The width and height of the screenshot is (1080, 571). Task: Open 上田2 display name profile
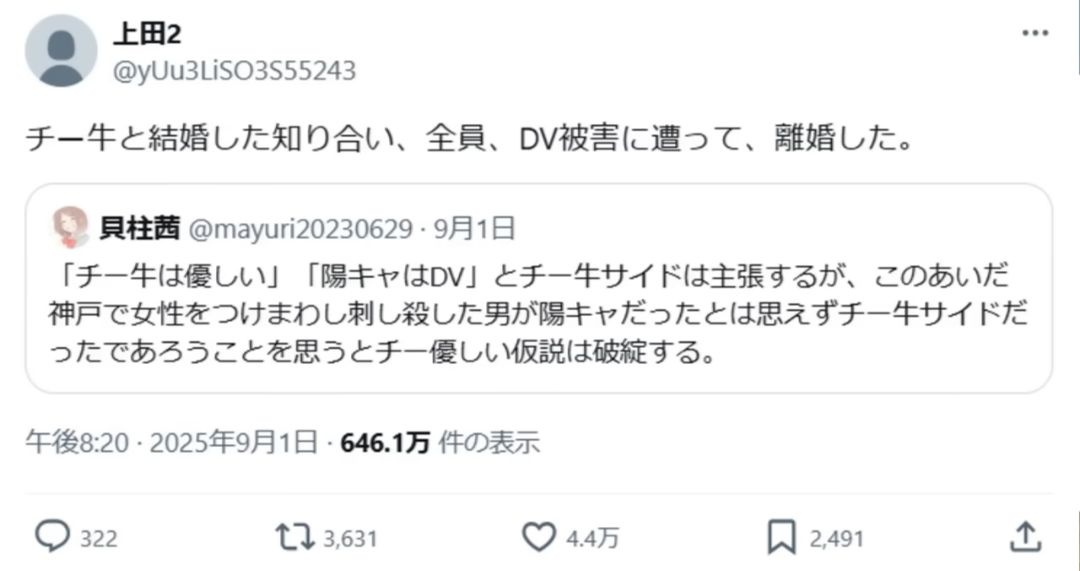[147, 34]
